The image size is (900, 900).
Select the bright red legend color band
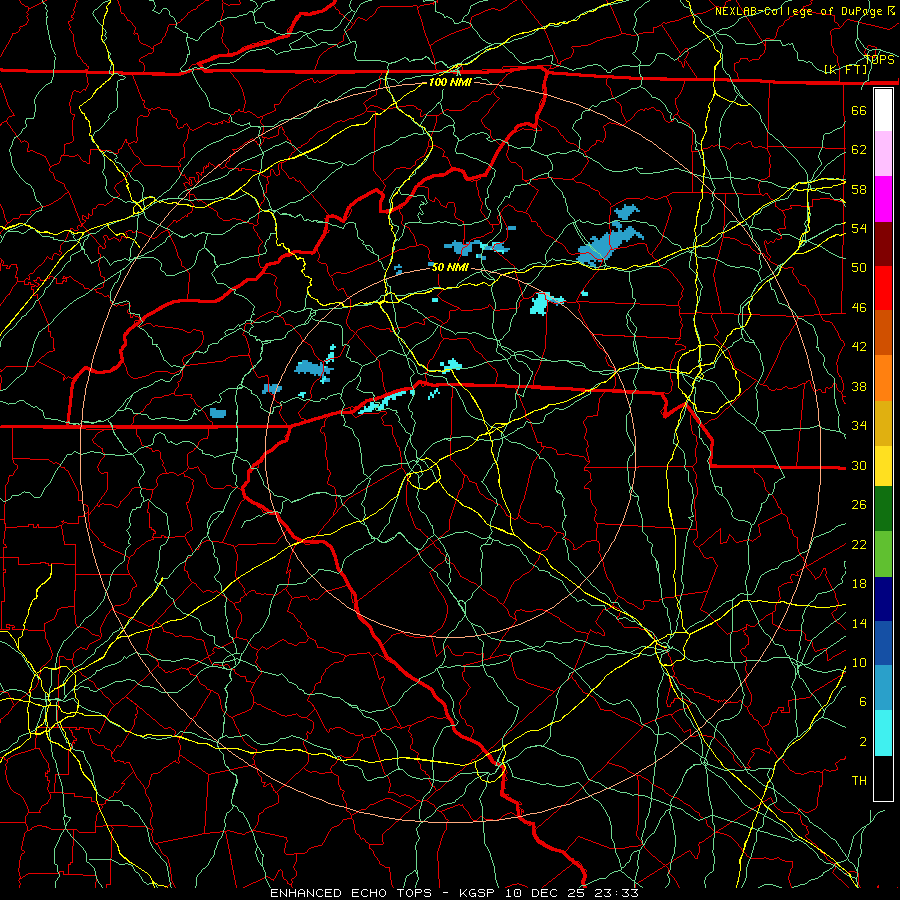883,288
